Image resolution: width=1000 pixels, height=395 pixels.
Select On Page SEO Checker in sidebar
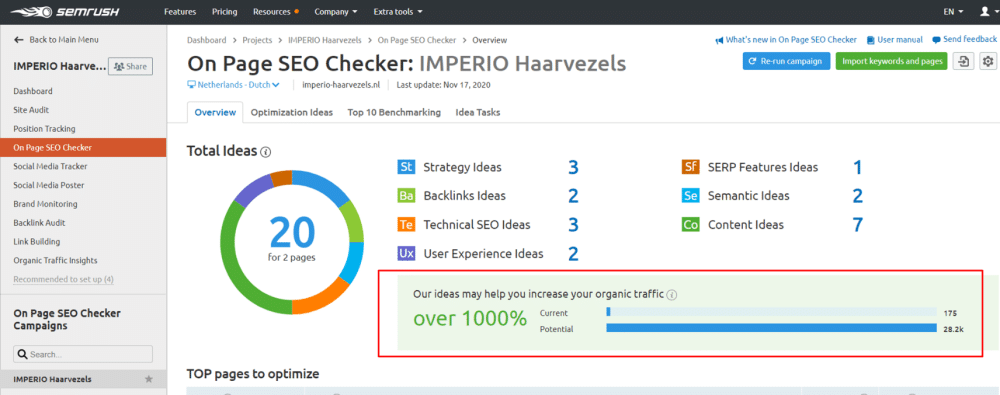click(x=83, y=147)
